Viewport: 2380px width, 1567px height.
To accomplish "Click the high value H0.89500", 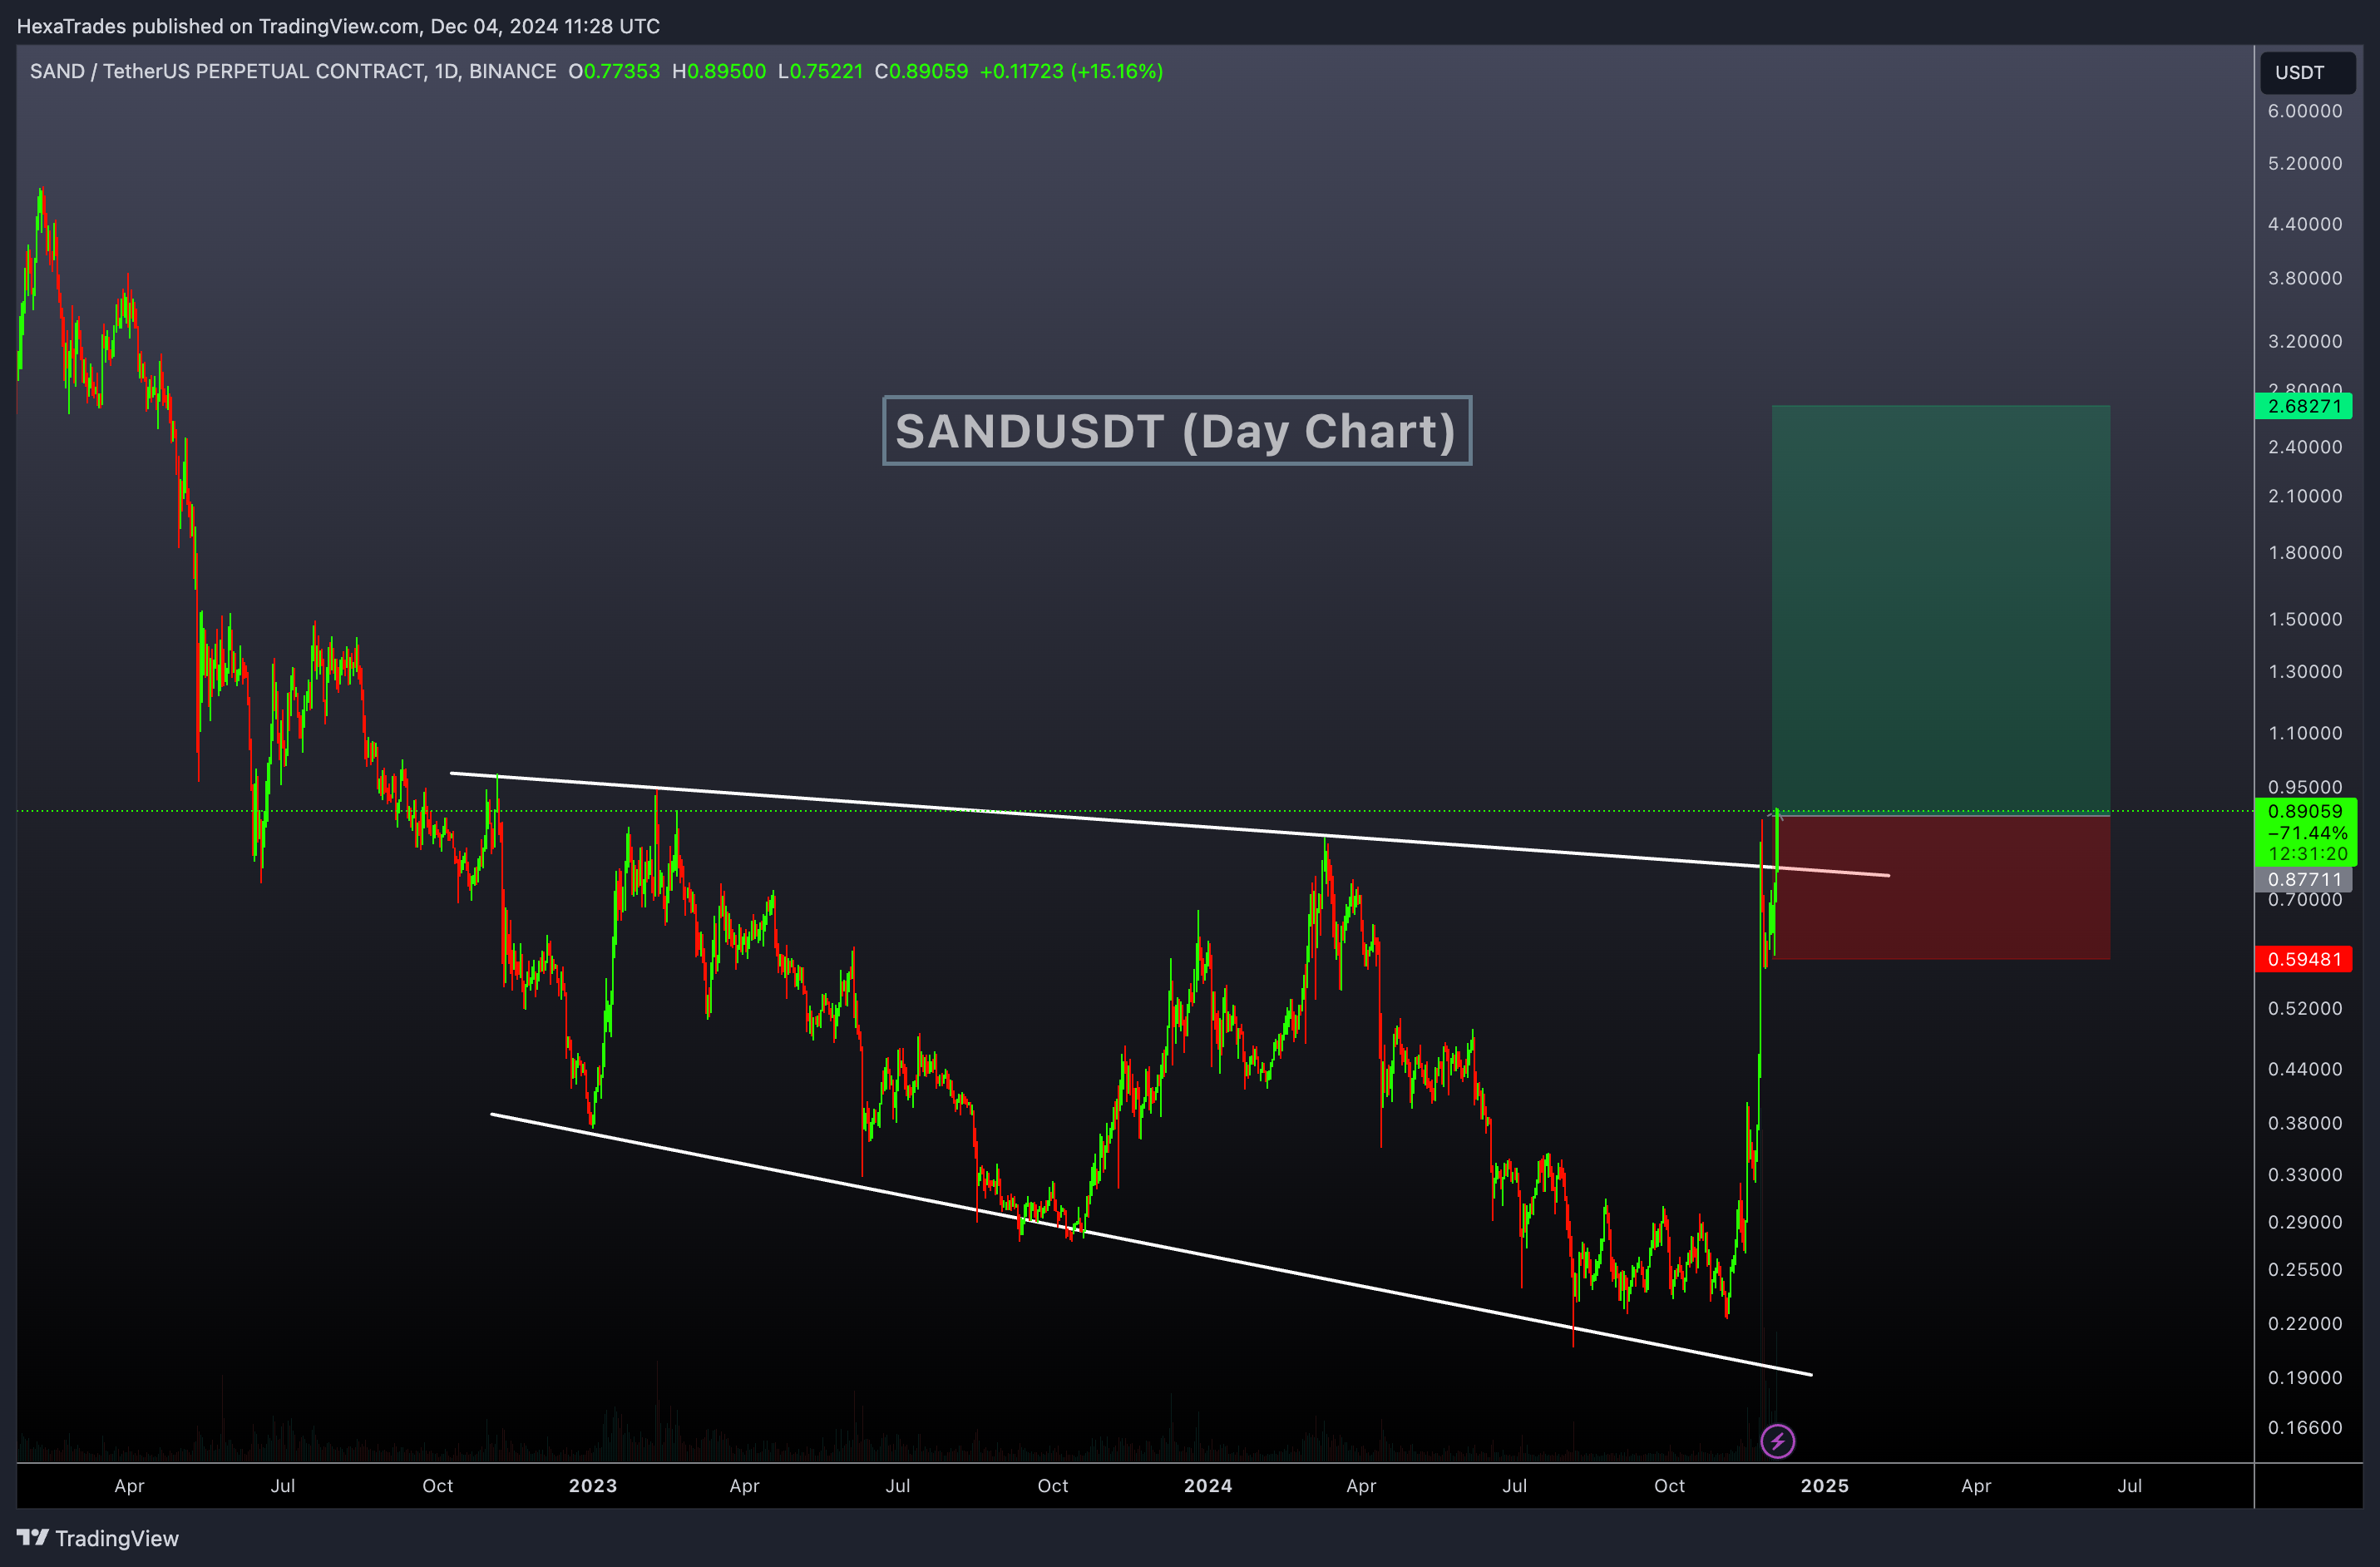I will [x=719, y=71].
